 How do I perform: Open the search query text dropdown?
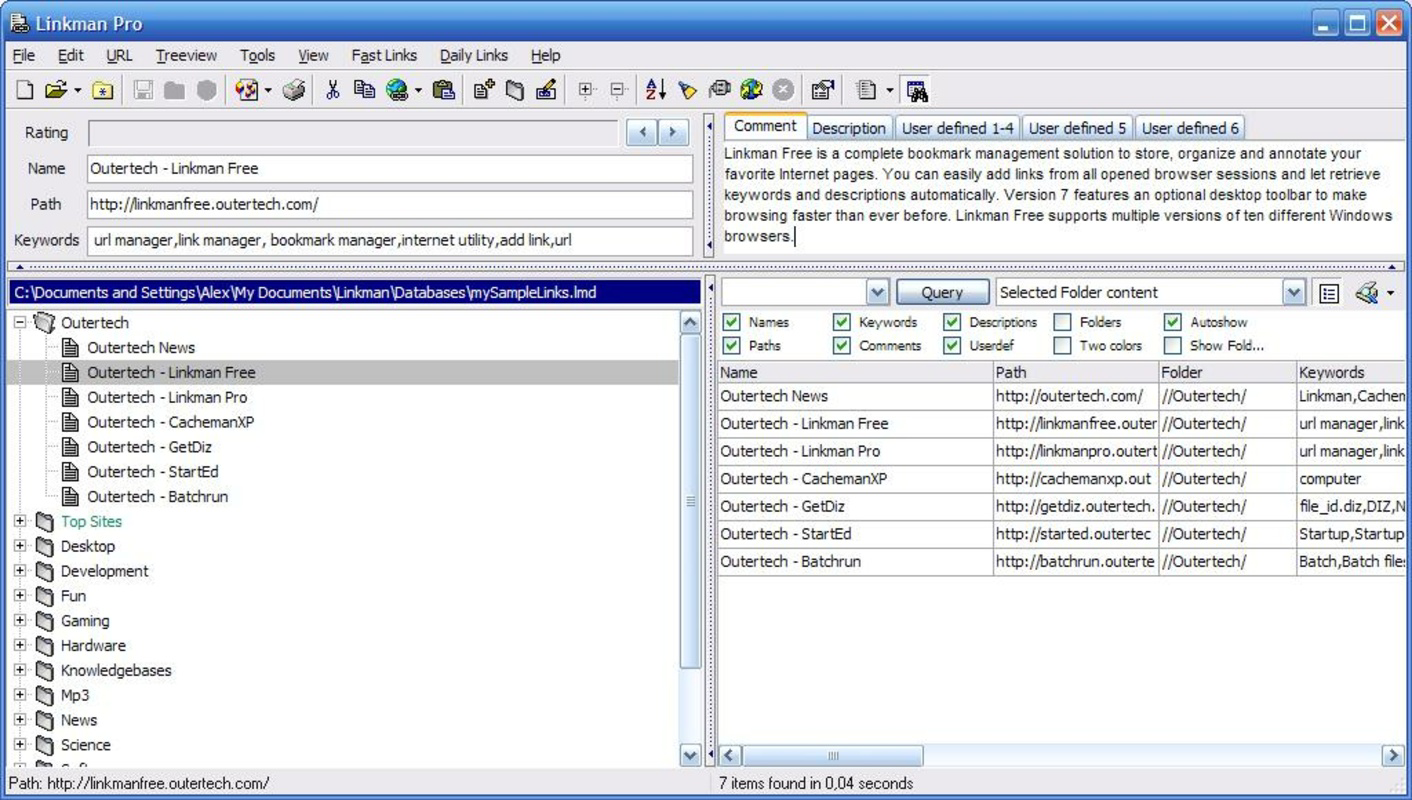coord(877,293)
